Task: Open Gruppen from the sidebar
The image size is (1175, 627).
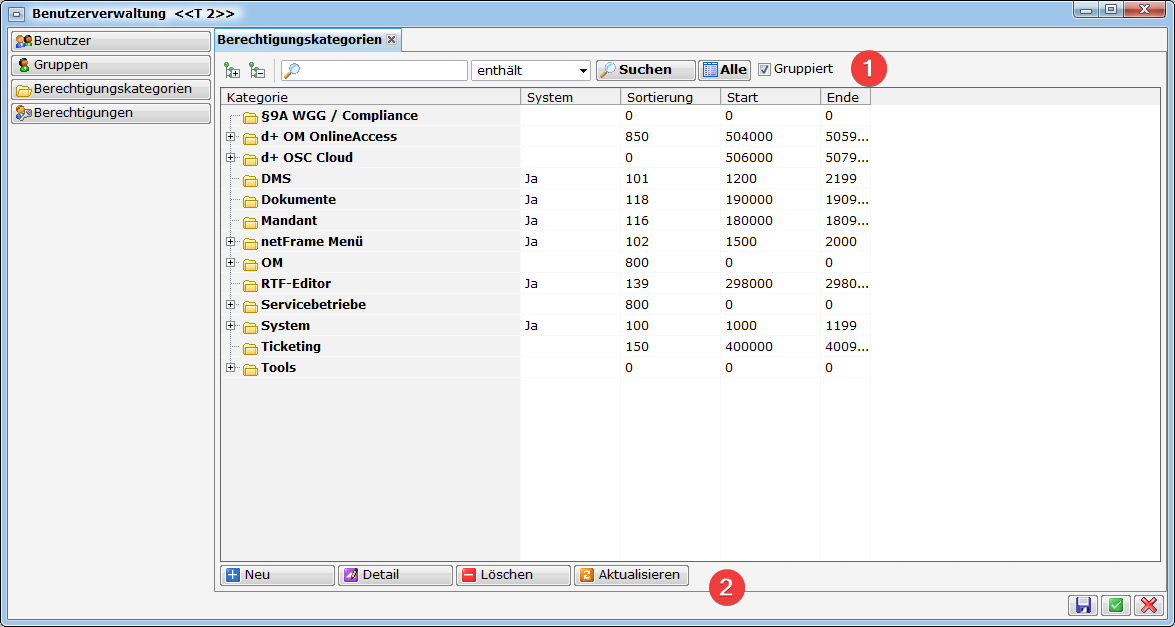Action: tap(110, 65)
